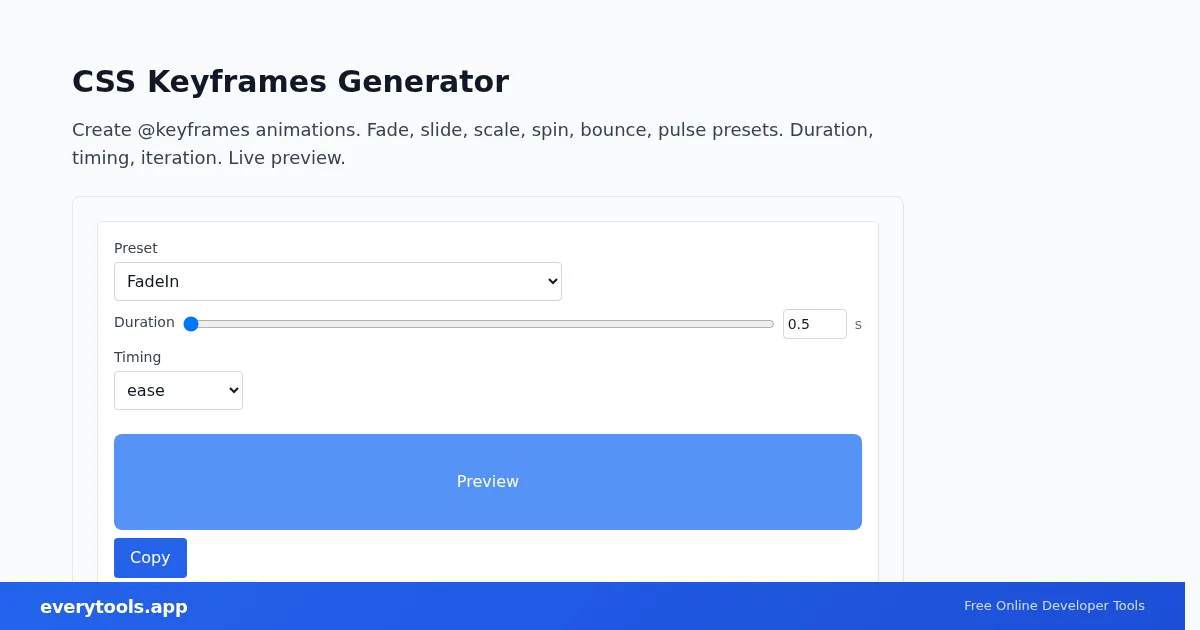Click the chevron arrow of the Preset select
Image resolution: width=1200 pixels, height=630 pixels.
(x=553, y=282)
